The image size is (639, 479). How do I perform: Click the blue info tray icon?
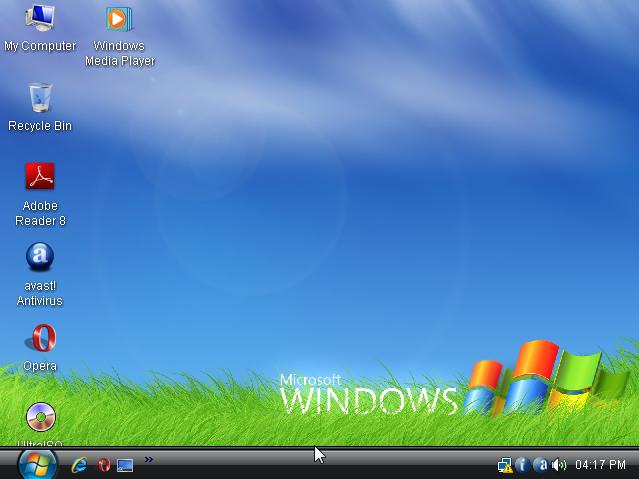coord(522,465)
